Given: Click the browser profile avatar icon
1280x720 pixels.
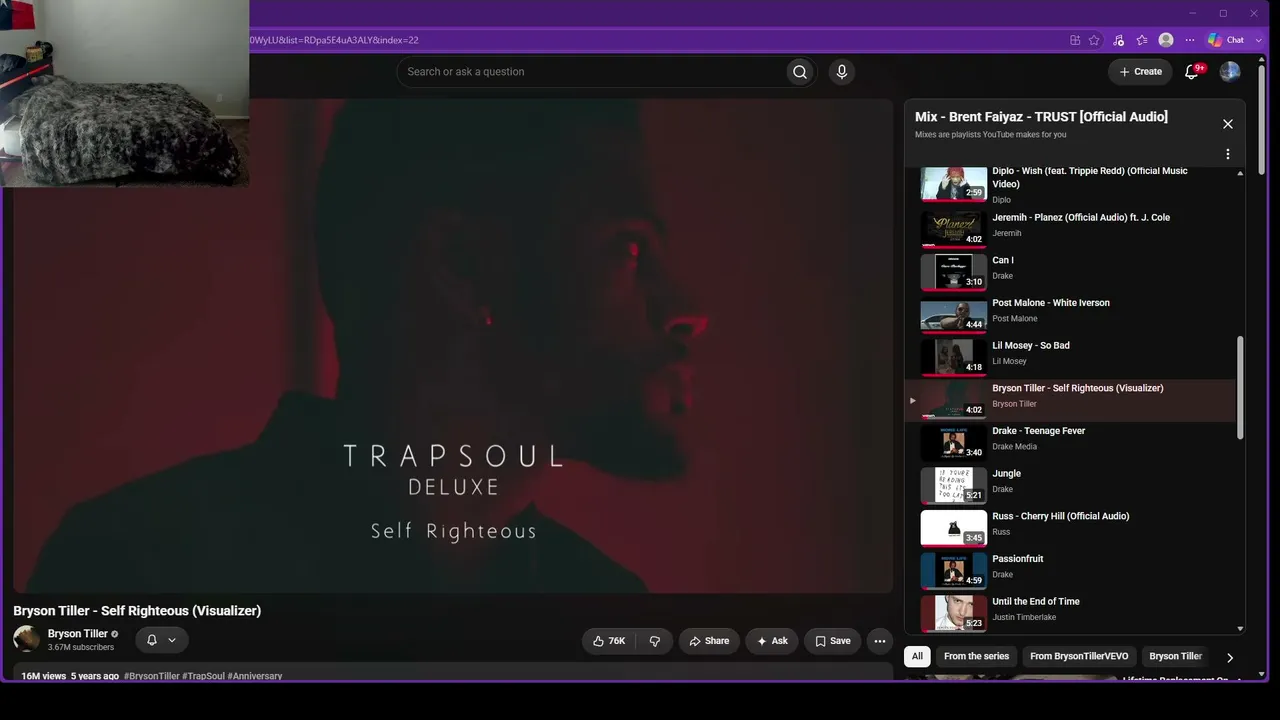Looking at the screenshot, I should pos(1166,40).
